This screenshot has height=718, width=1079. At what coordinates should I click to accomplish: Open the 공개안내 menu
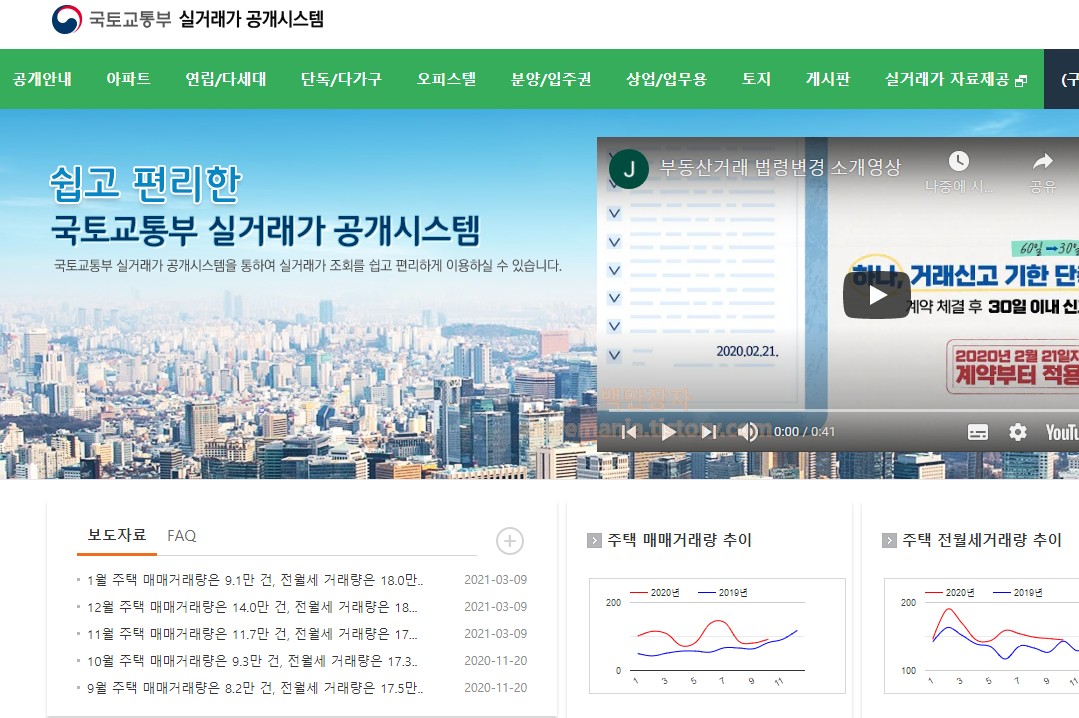click(42, 79)
